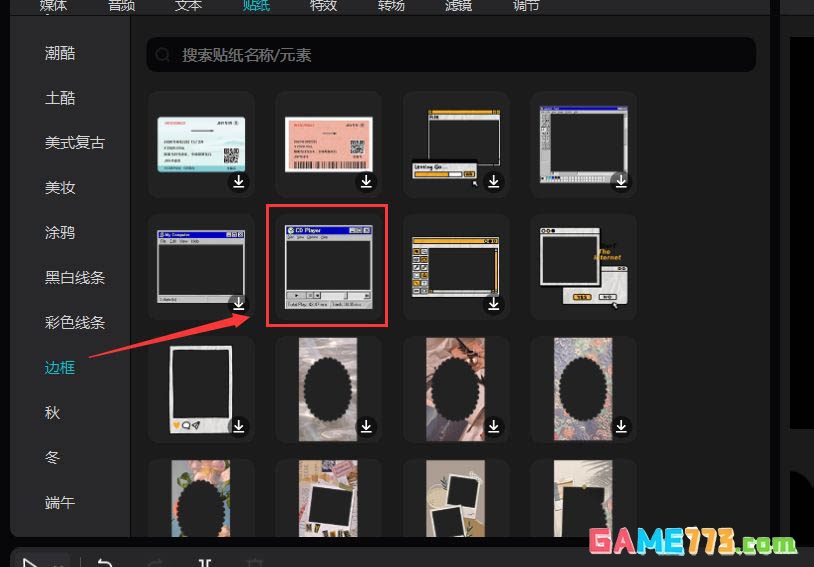Download the yellow retro tool-window frame

click(494, 304)
